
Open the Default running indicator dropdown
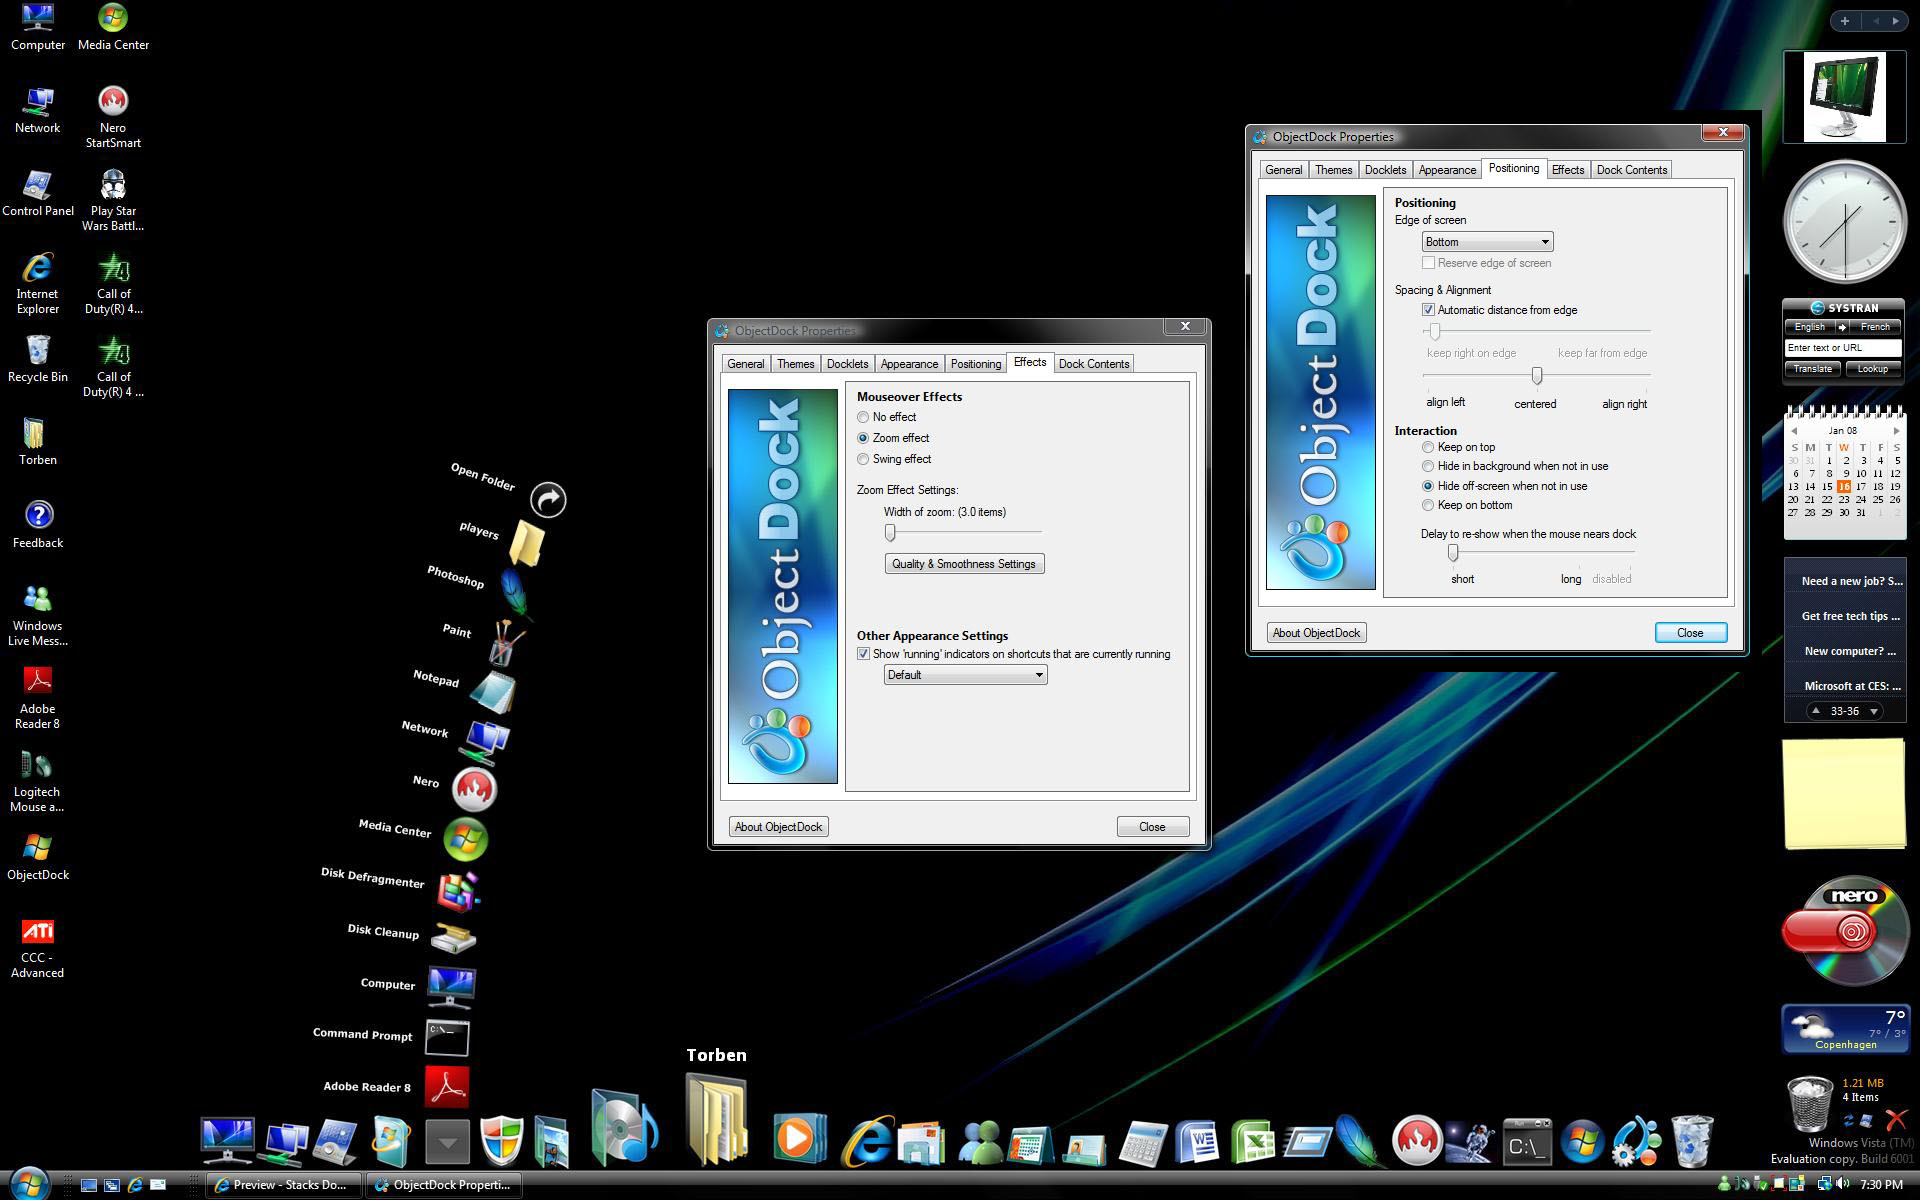click(965, 675)
